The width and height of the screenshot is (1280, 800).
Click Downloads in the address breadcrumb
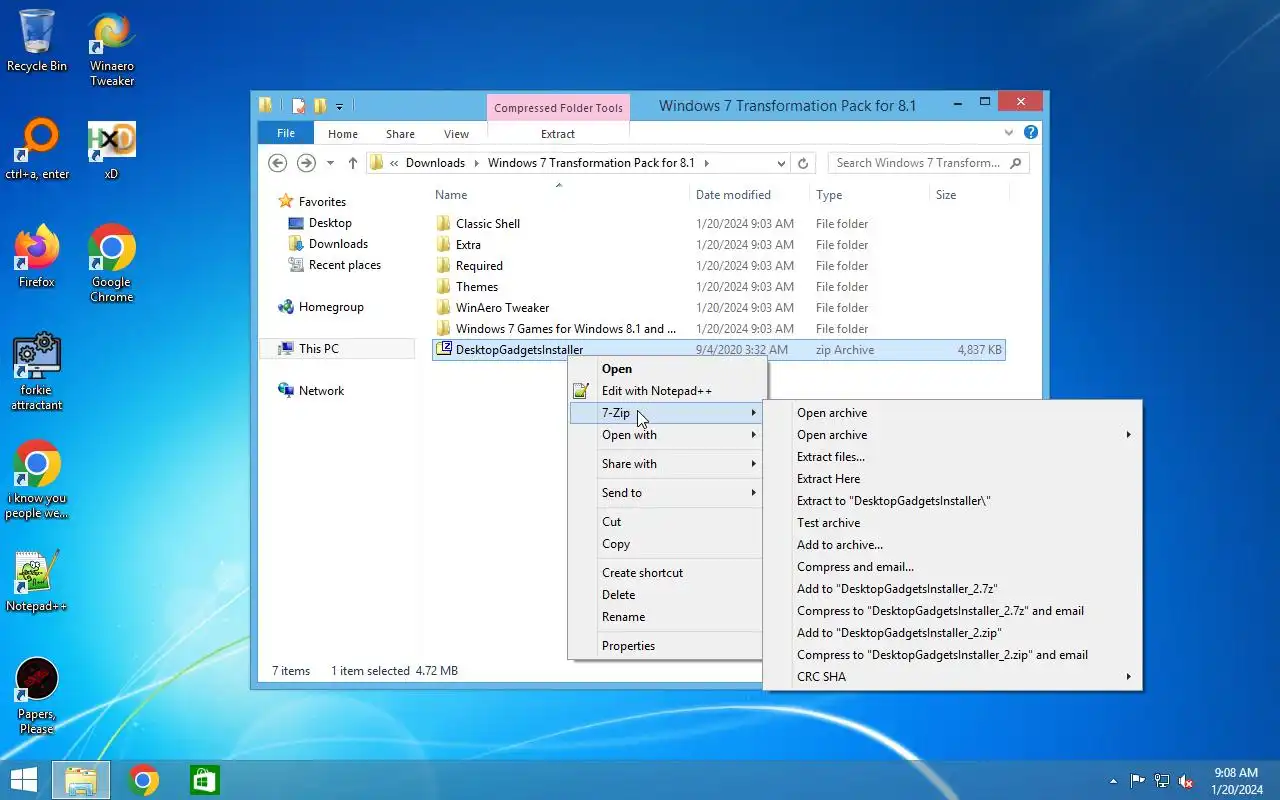click(435, 163)
